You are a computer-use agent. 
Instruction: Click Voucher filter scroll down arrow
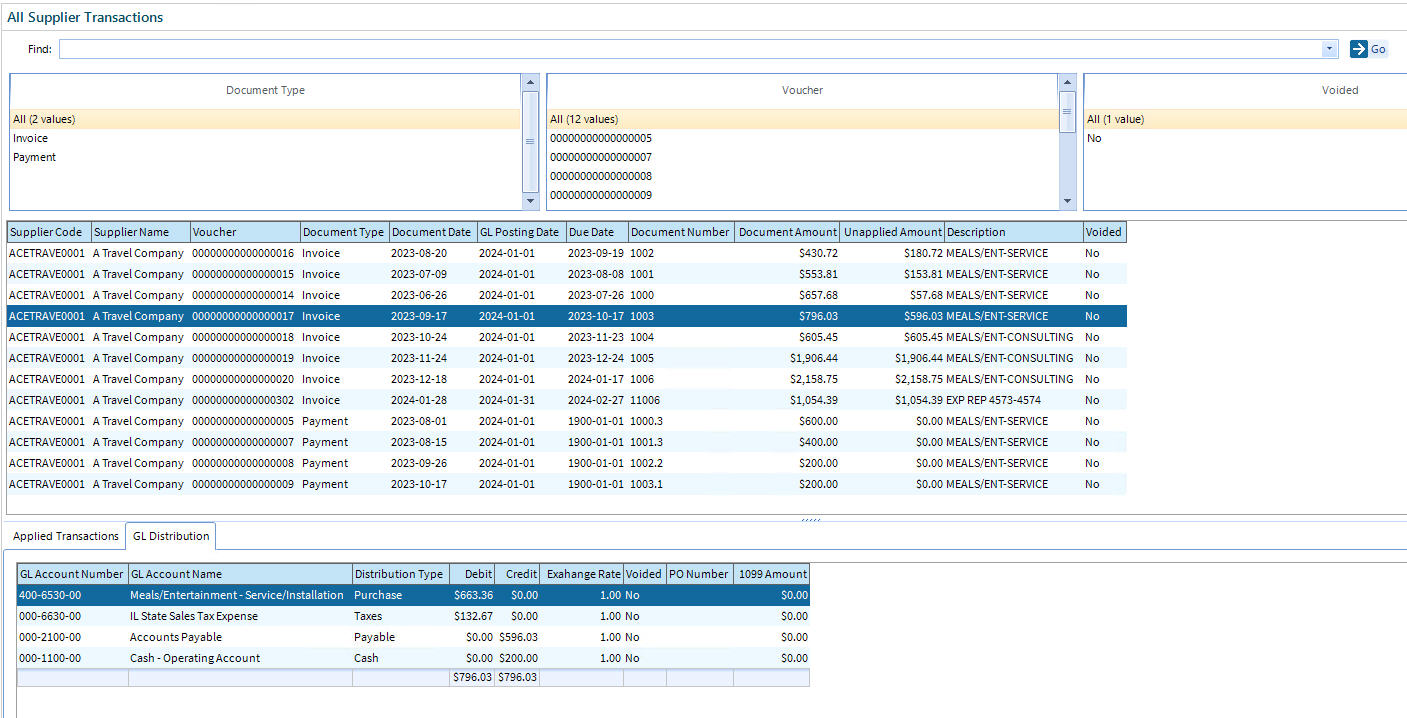coord(1067,201)
